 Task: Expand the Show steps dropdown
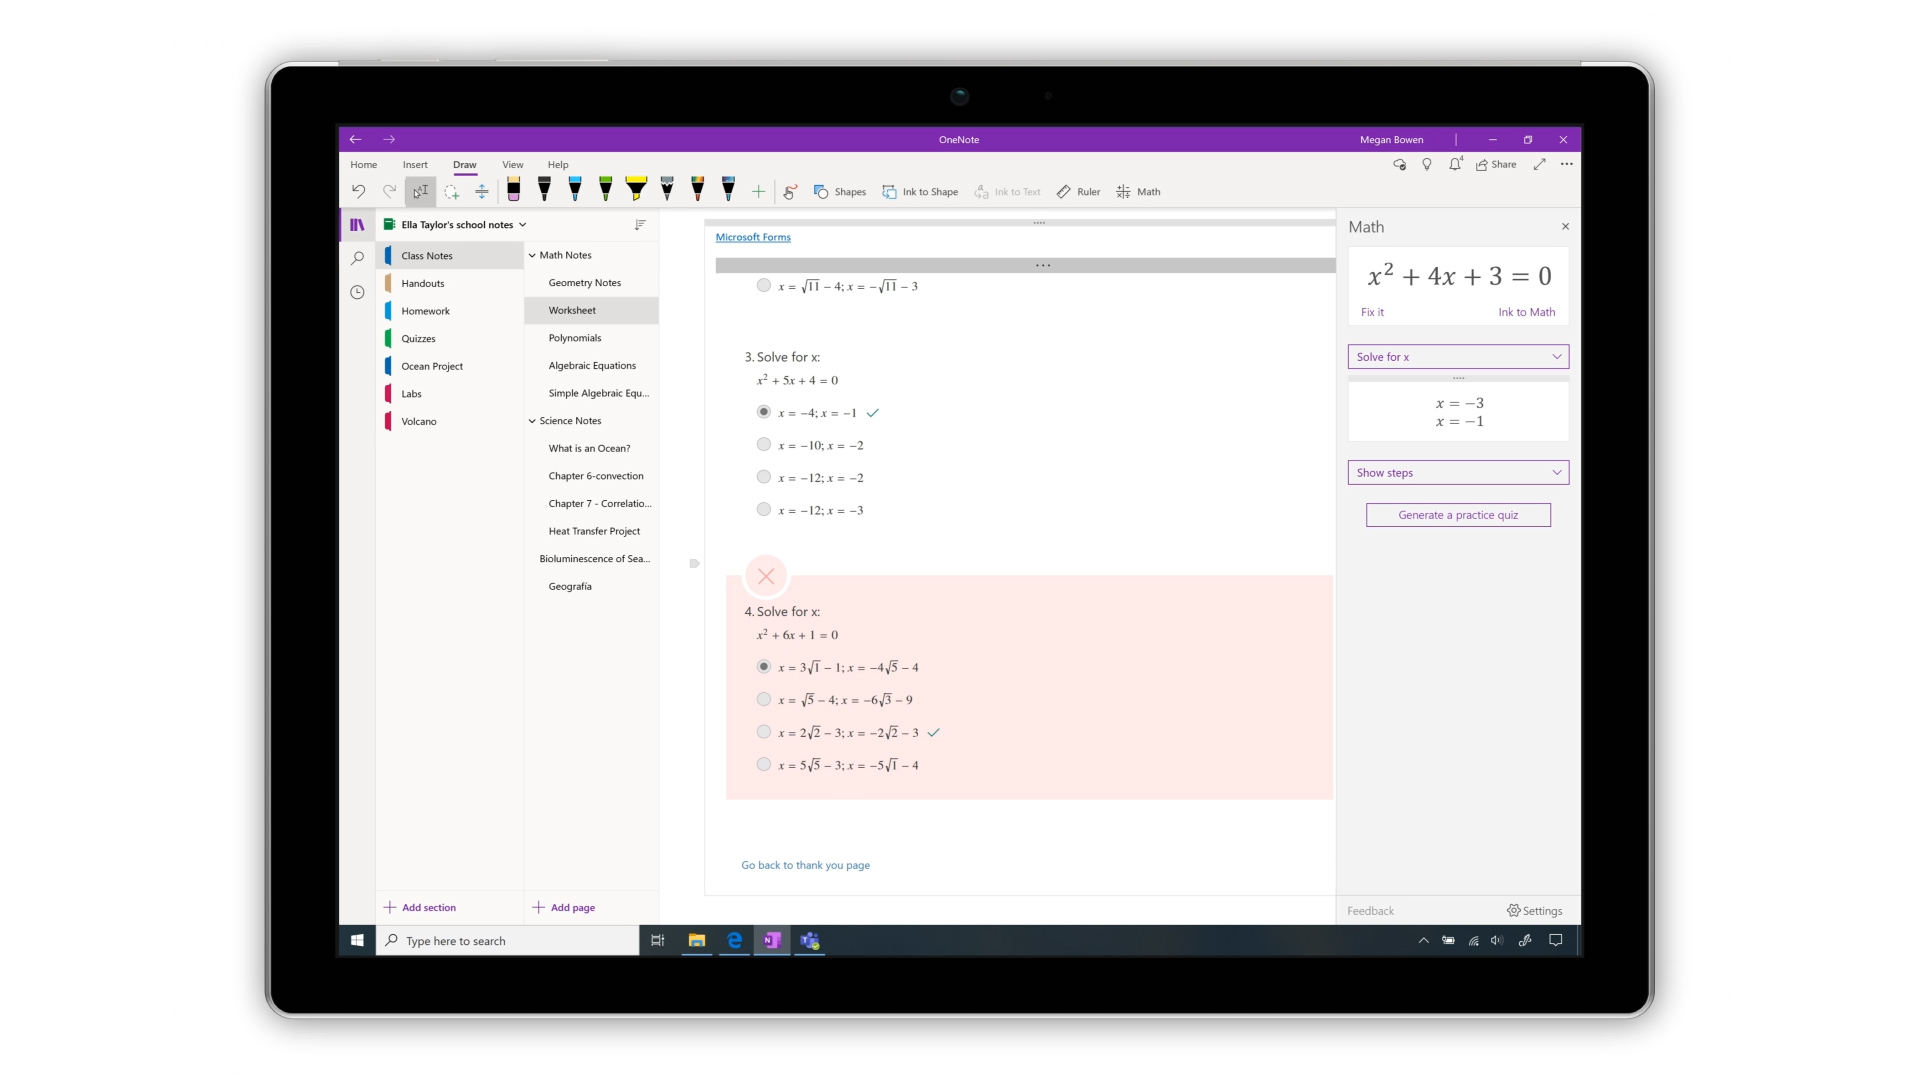1458,473
